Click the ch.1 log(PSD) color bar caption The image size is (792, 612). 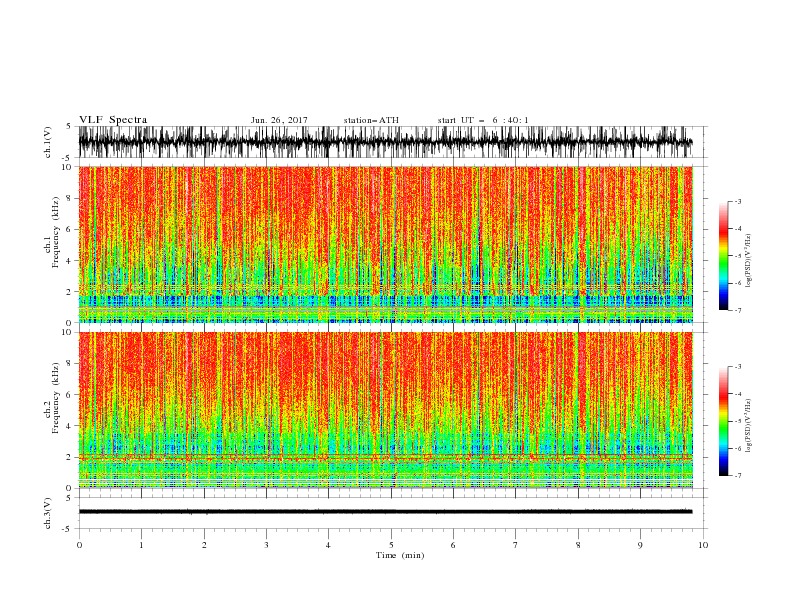pos(749,261)
